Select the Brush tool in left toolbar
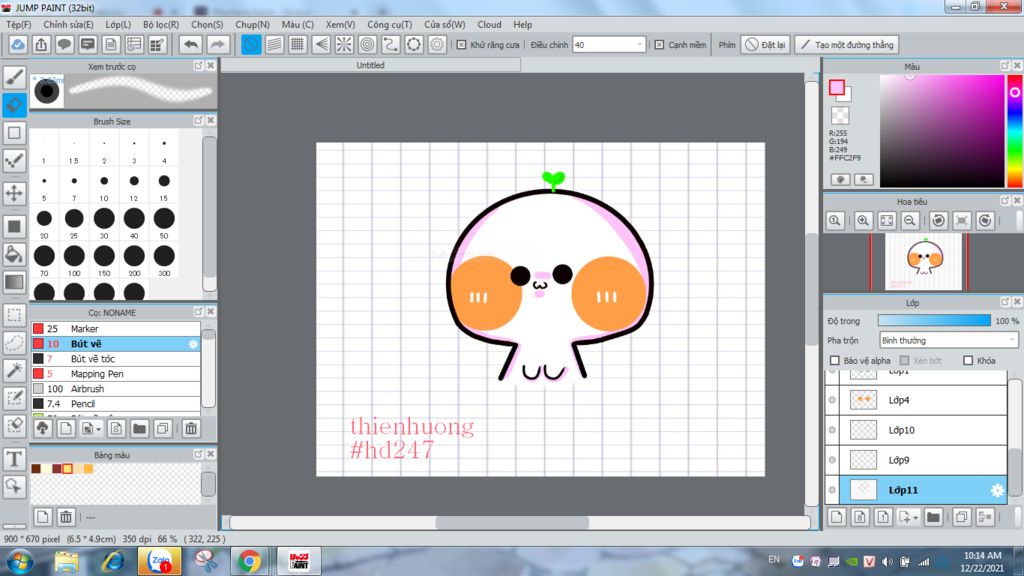The height and width of the screenshot is (576, 1024). 14,77
